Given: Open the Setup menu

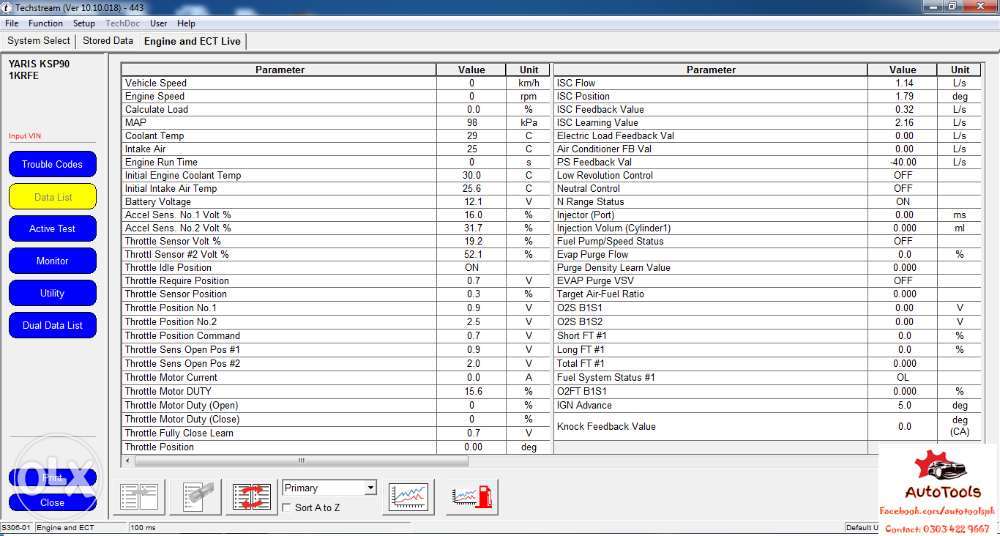Looking at the screenshot, I should pyautogui.click(x=84, y=24).
